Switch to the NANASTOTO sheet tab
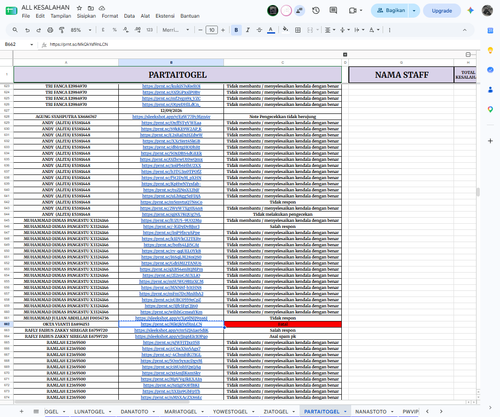The width and height of the screenshot is (500, 417). pos(371,412)
